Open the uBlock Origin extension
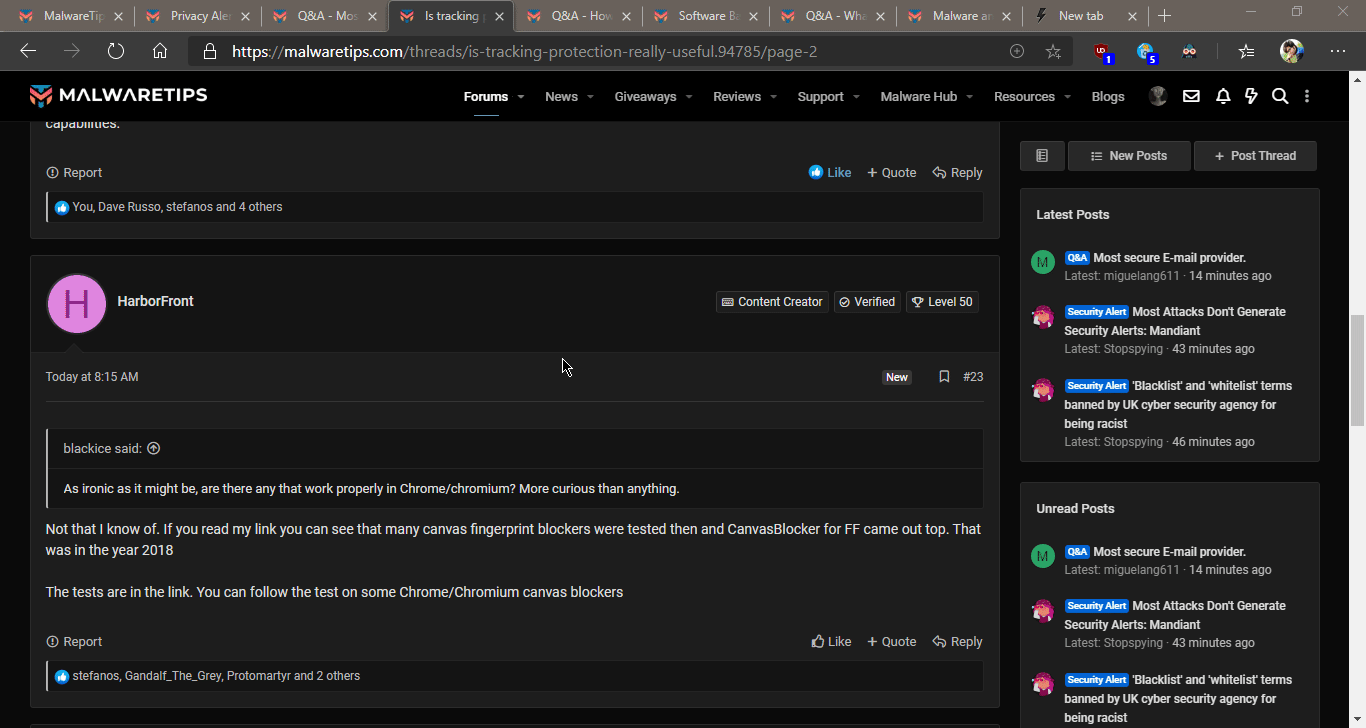The image size is (1366, 728). point(1102,52)
